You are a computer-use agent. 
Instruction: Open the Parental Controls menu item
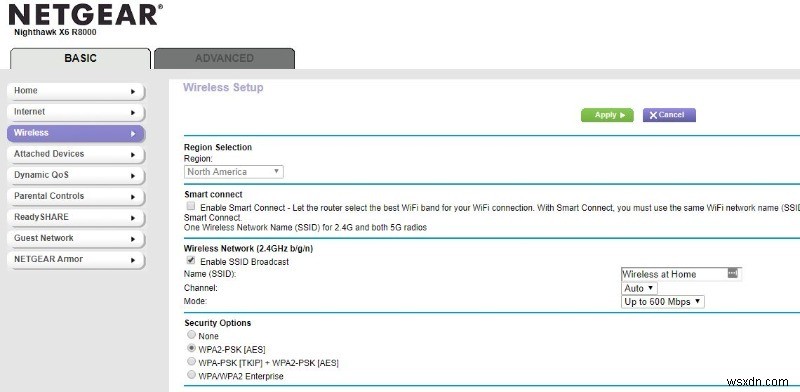point(76,196)
